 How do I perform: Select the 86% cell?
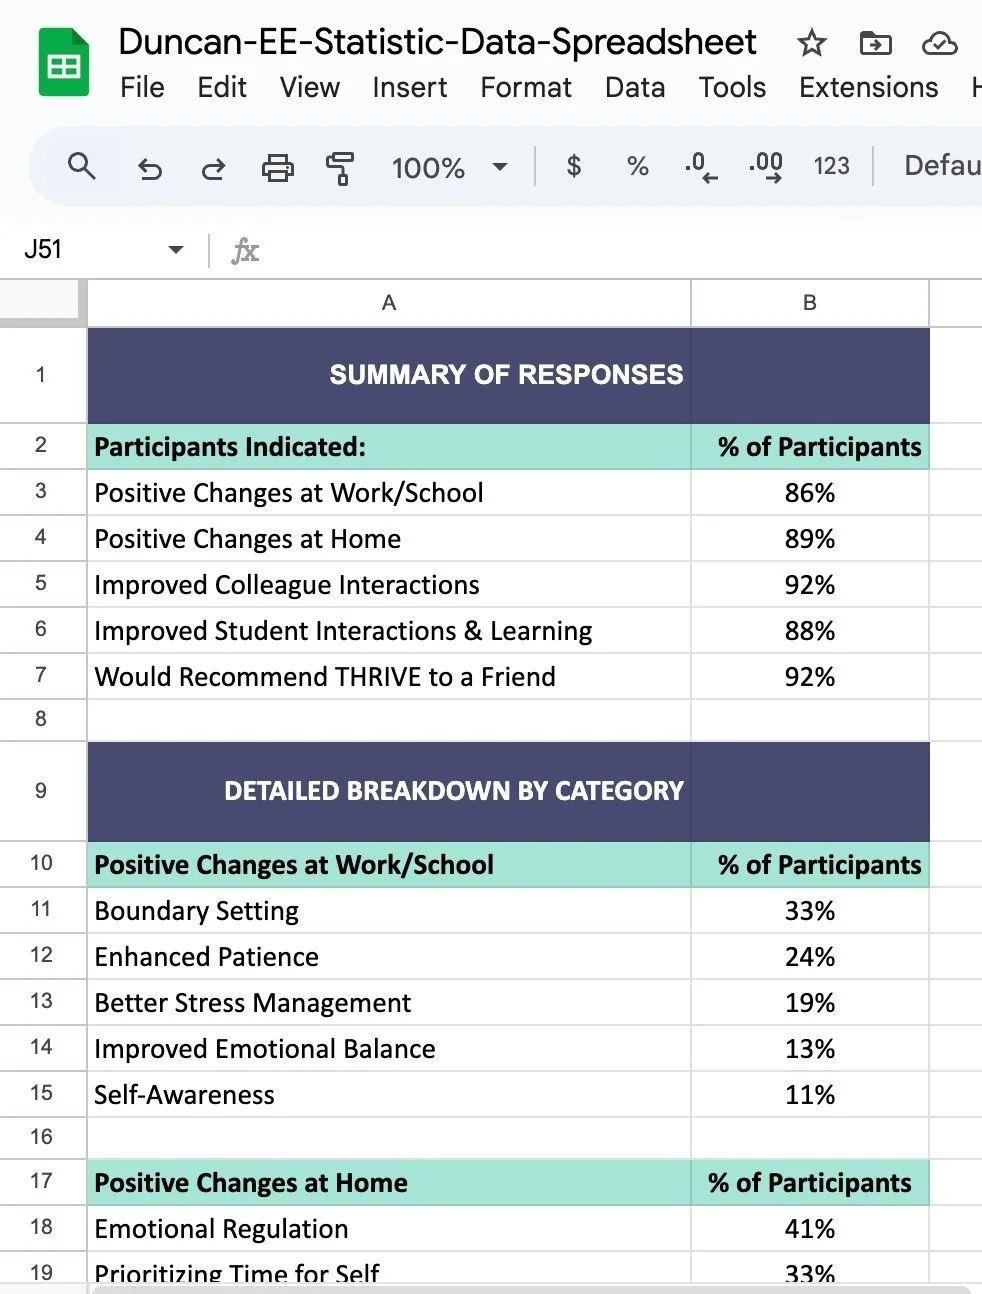click(x=810, y=493)
